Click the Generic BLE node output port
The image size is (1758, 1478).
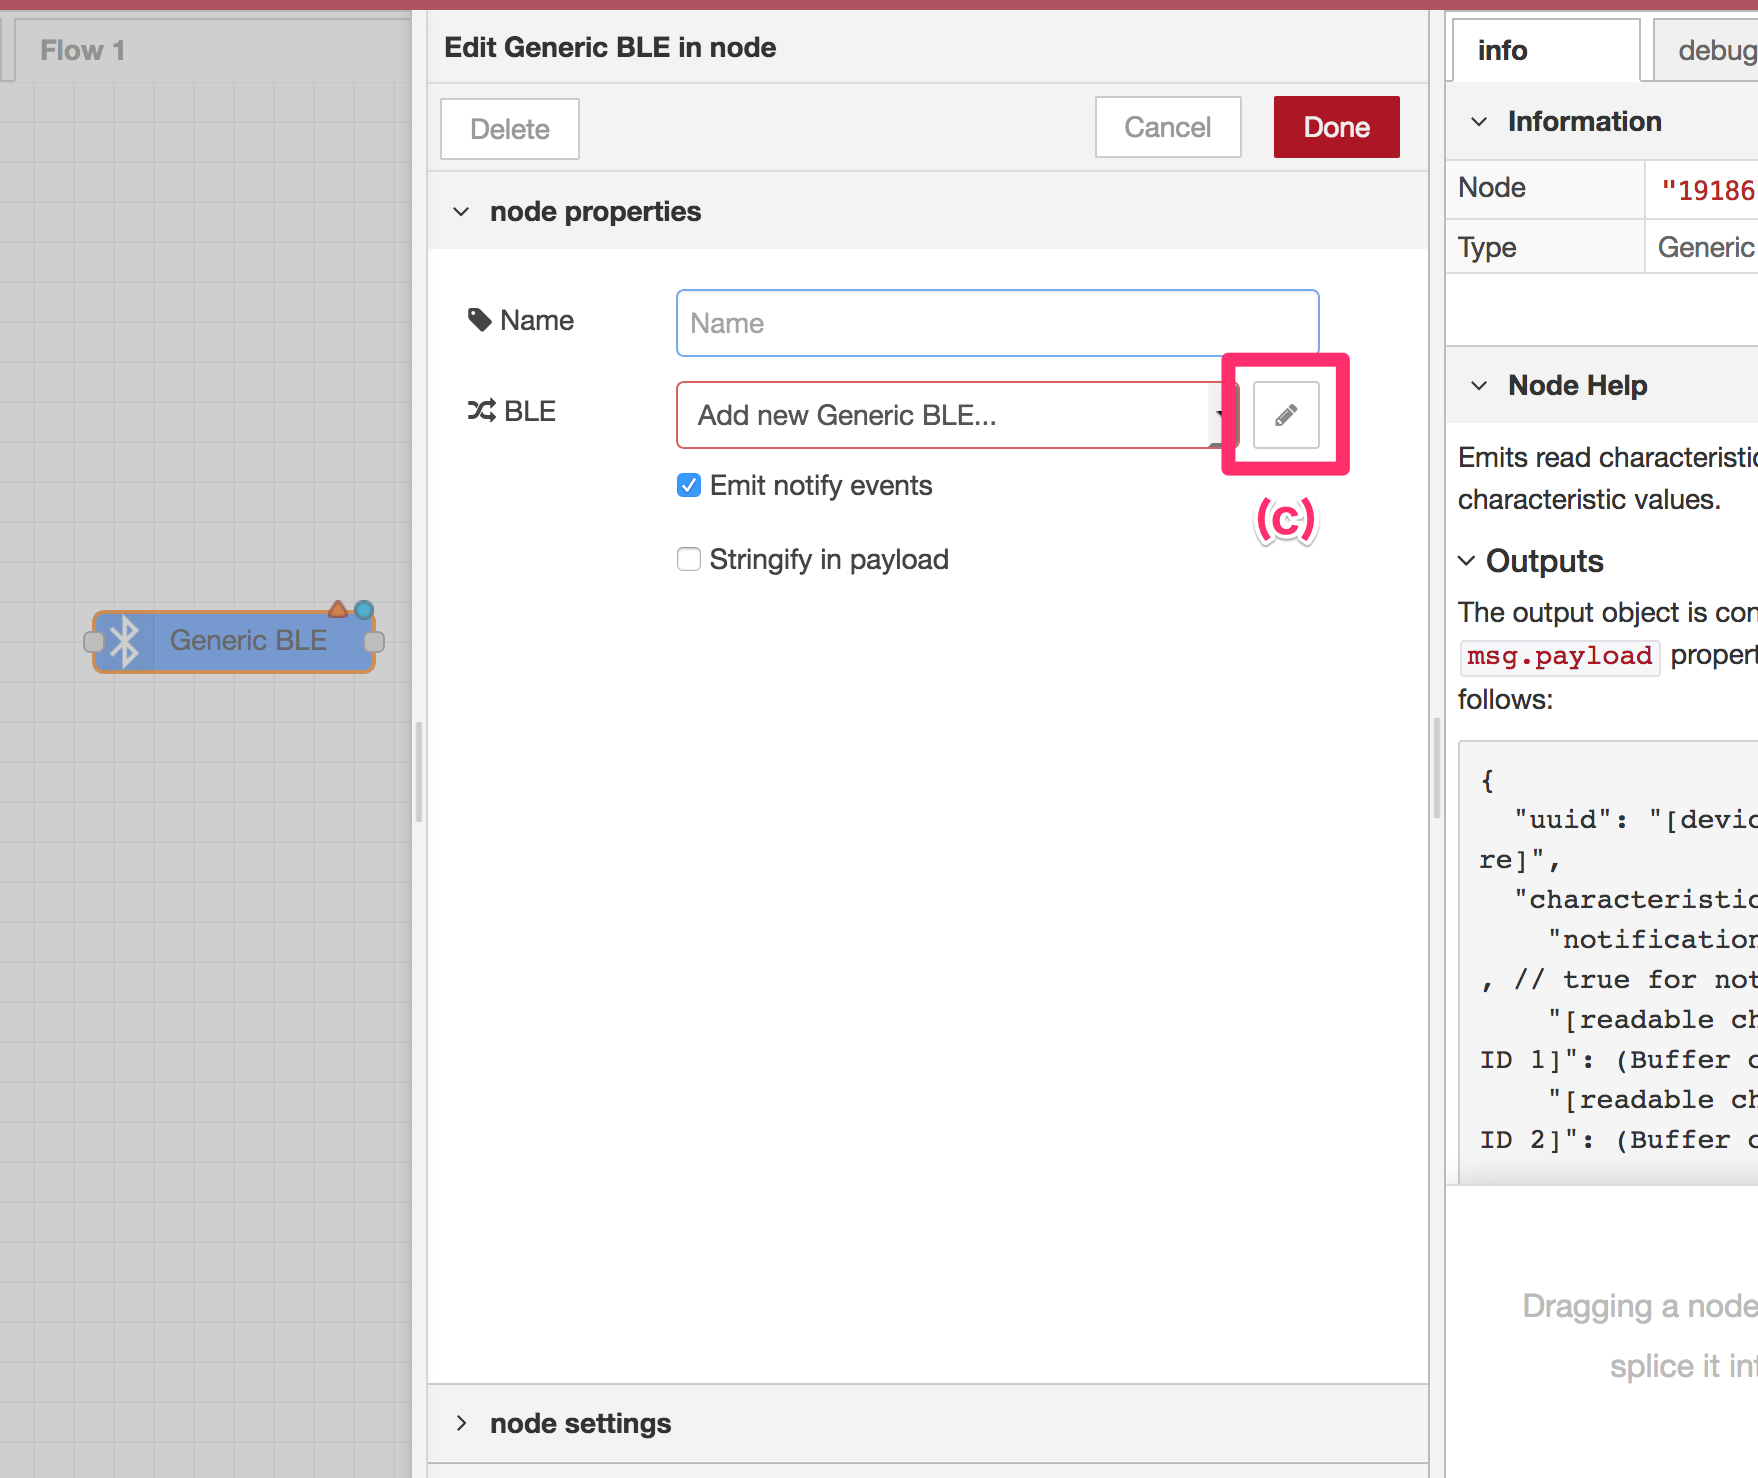pyautogui.click(x=374, y=641)
